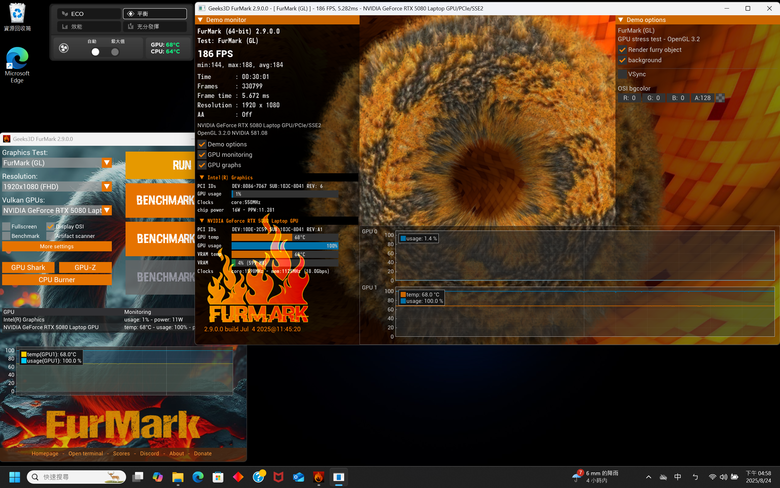Image resolution: width=780 pixels, height=488 pixels.
Task: Enable the VSync checkbox
Action: pyautogui.click(x=622, y=74)
